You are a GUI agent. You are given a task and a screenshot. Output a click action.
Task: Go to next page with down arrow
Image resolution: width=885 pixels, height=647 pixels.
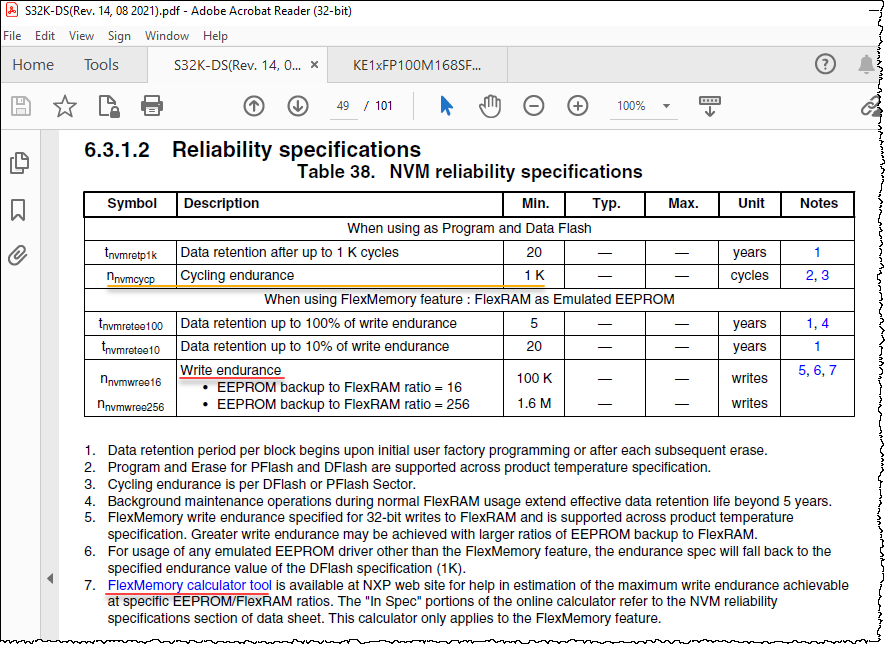tap(298, 106)
